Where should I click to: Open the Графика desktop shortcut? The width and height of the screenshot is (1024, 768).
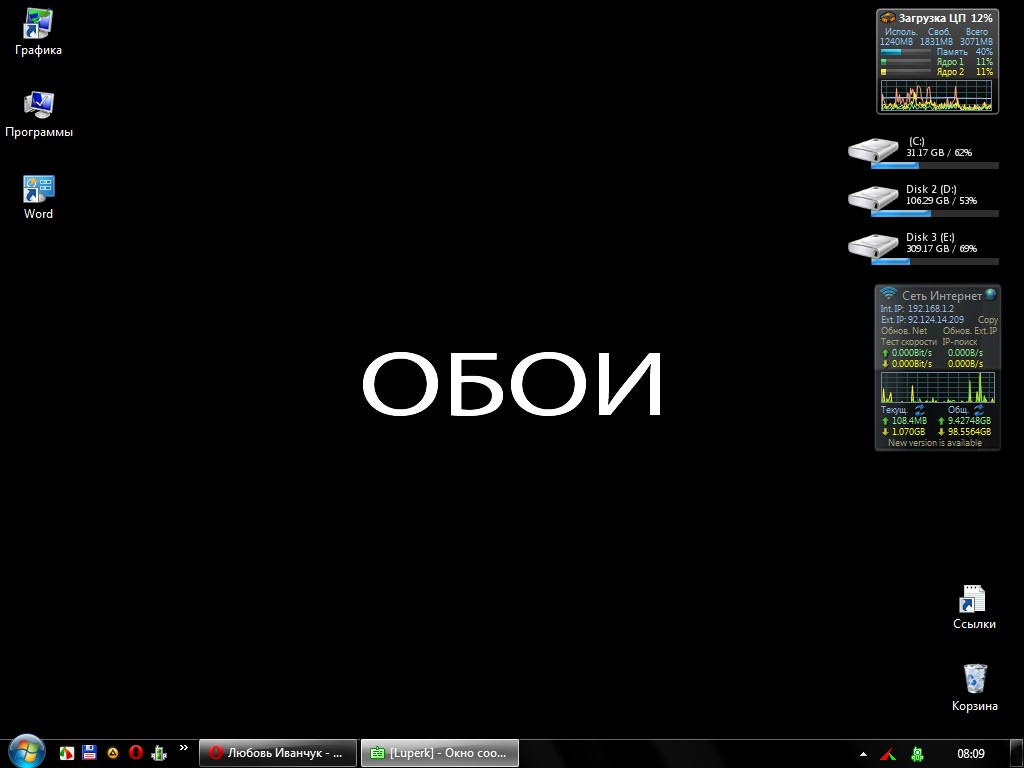pos(38,29)
